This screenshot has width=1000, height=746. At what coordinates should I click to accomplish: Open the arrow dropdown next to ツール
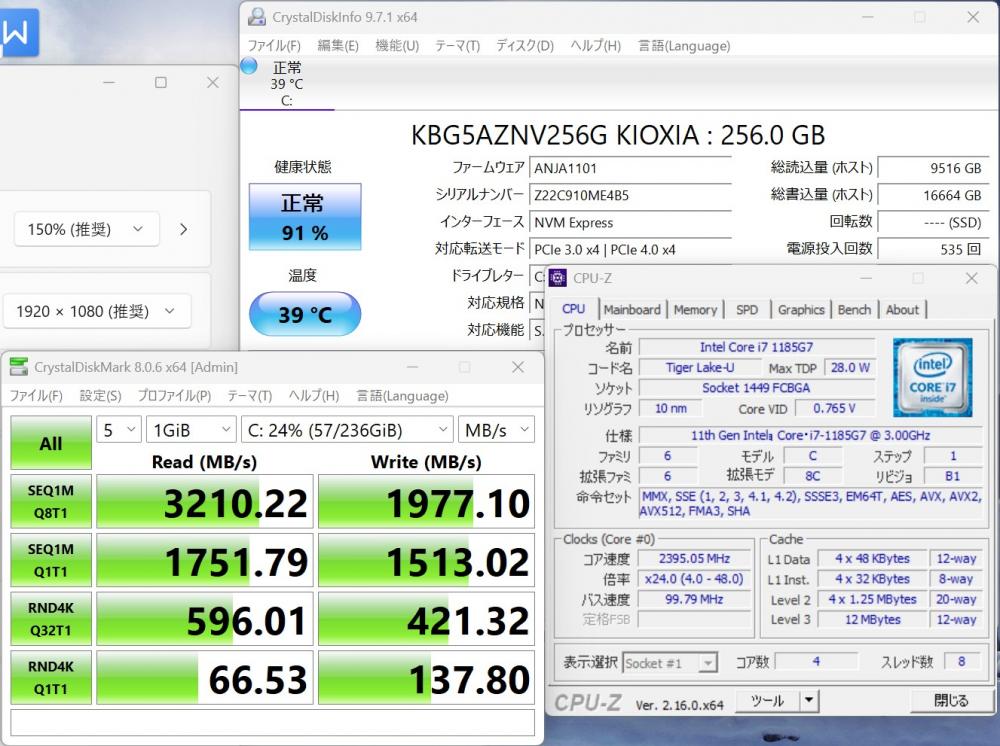(809, 701)
